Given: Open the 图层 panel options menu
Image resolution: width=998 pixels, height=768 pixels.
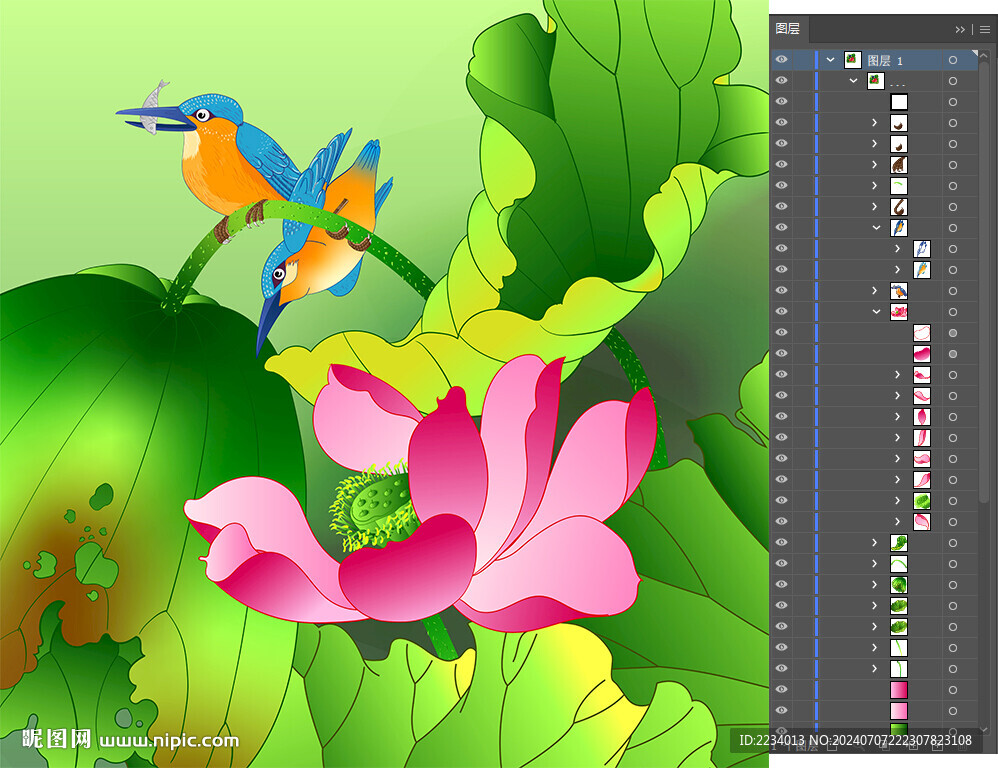Looking at the screenshot, I should (x=985, y=29).
